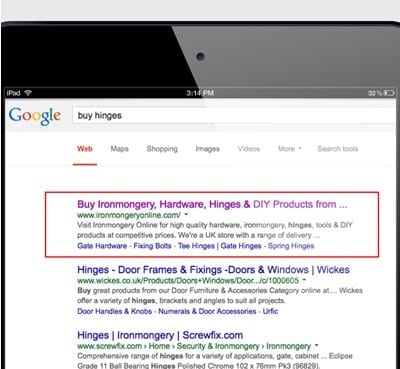Click the iPad carrier label
Image resolution: width=400 pixels, height=369 pixels.
click(14, 93)
